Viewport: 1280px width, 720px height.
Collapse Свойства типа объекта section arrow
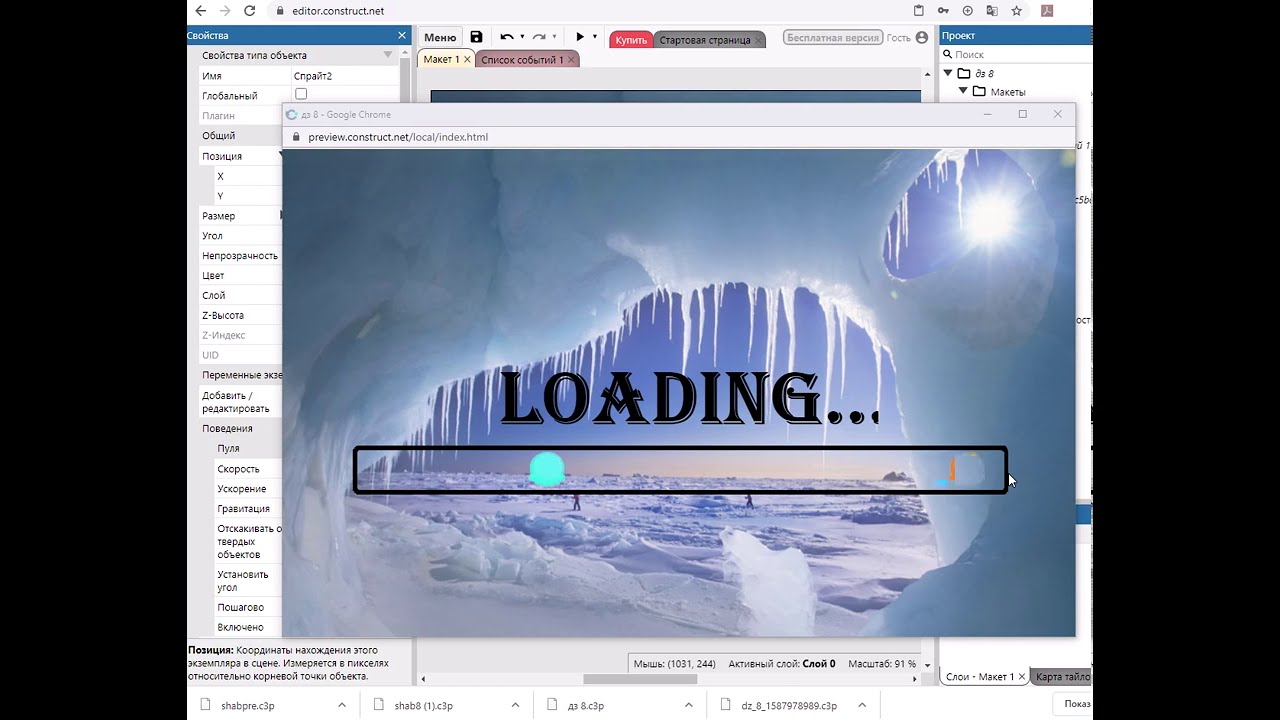click(x=388, y=55)
